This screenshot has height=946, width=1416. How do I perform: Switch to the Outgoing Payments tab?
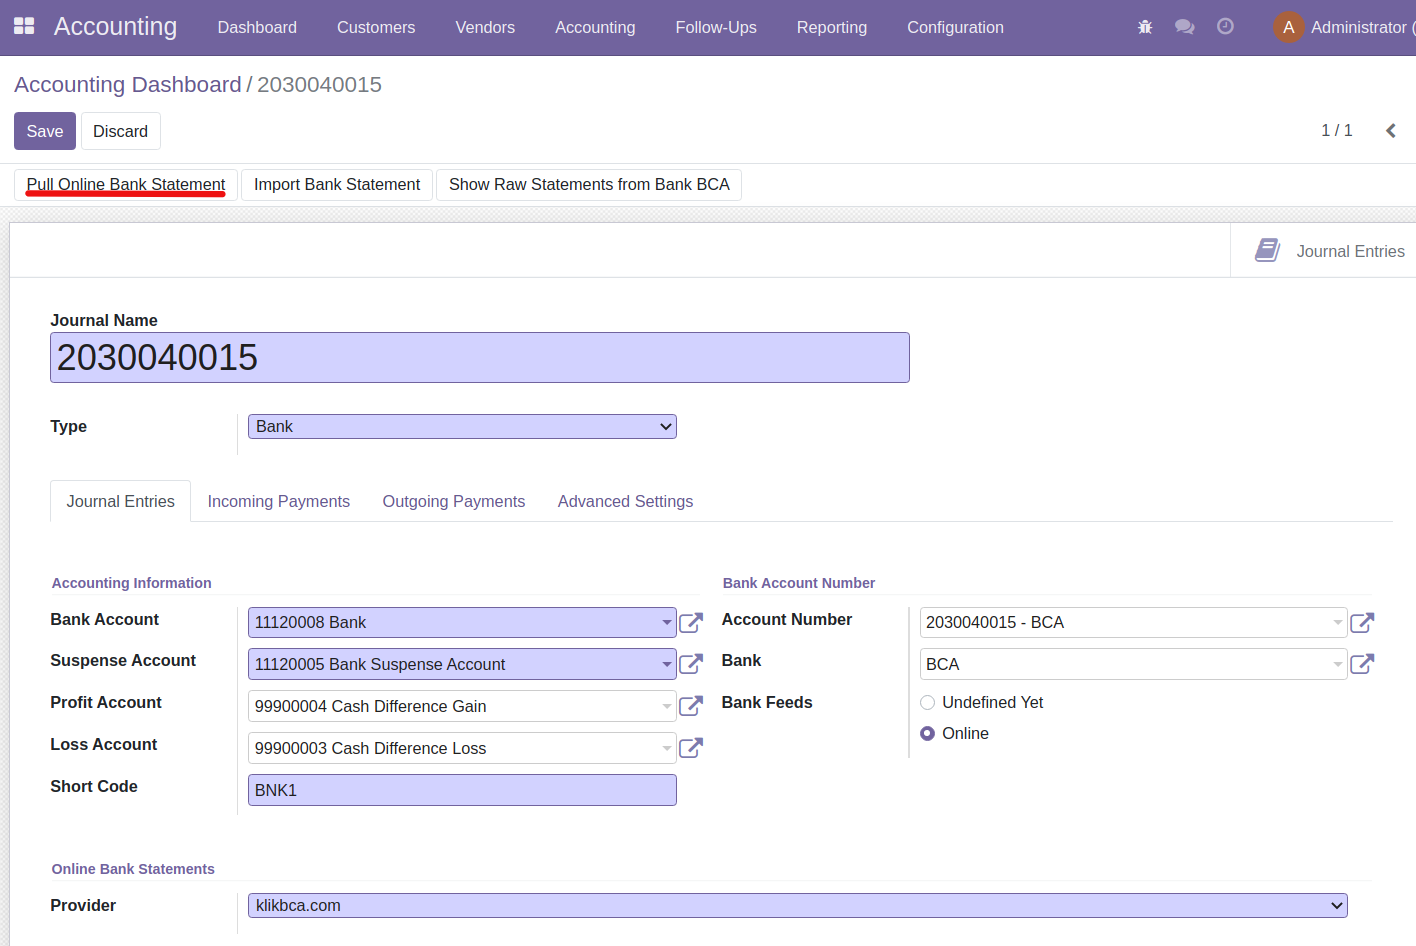click(x=454, y=501)
